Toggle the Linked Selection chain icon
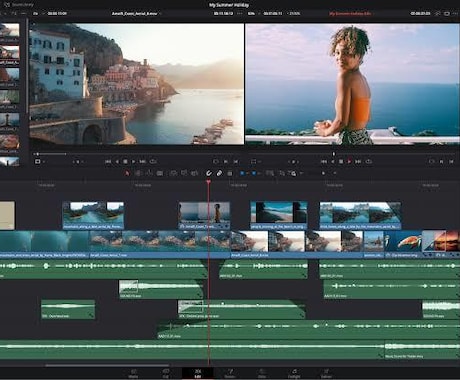Screen dimensions: 460x380 pyautogui.click(x=219, y=173)
